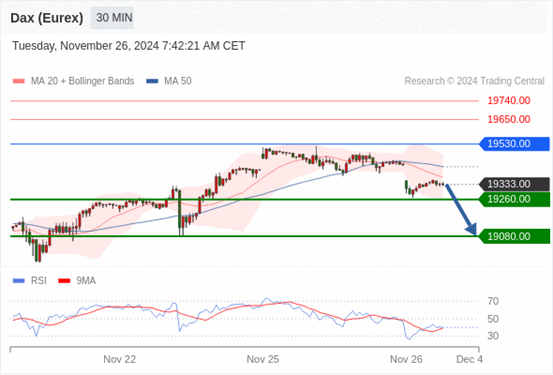
Task: Click the 19650.00 resistance label
Action: click(509, 119)
